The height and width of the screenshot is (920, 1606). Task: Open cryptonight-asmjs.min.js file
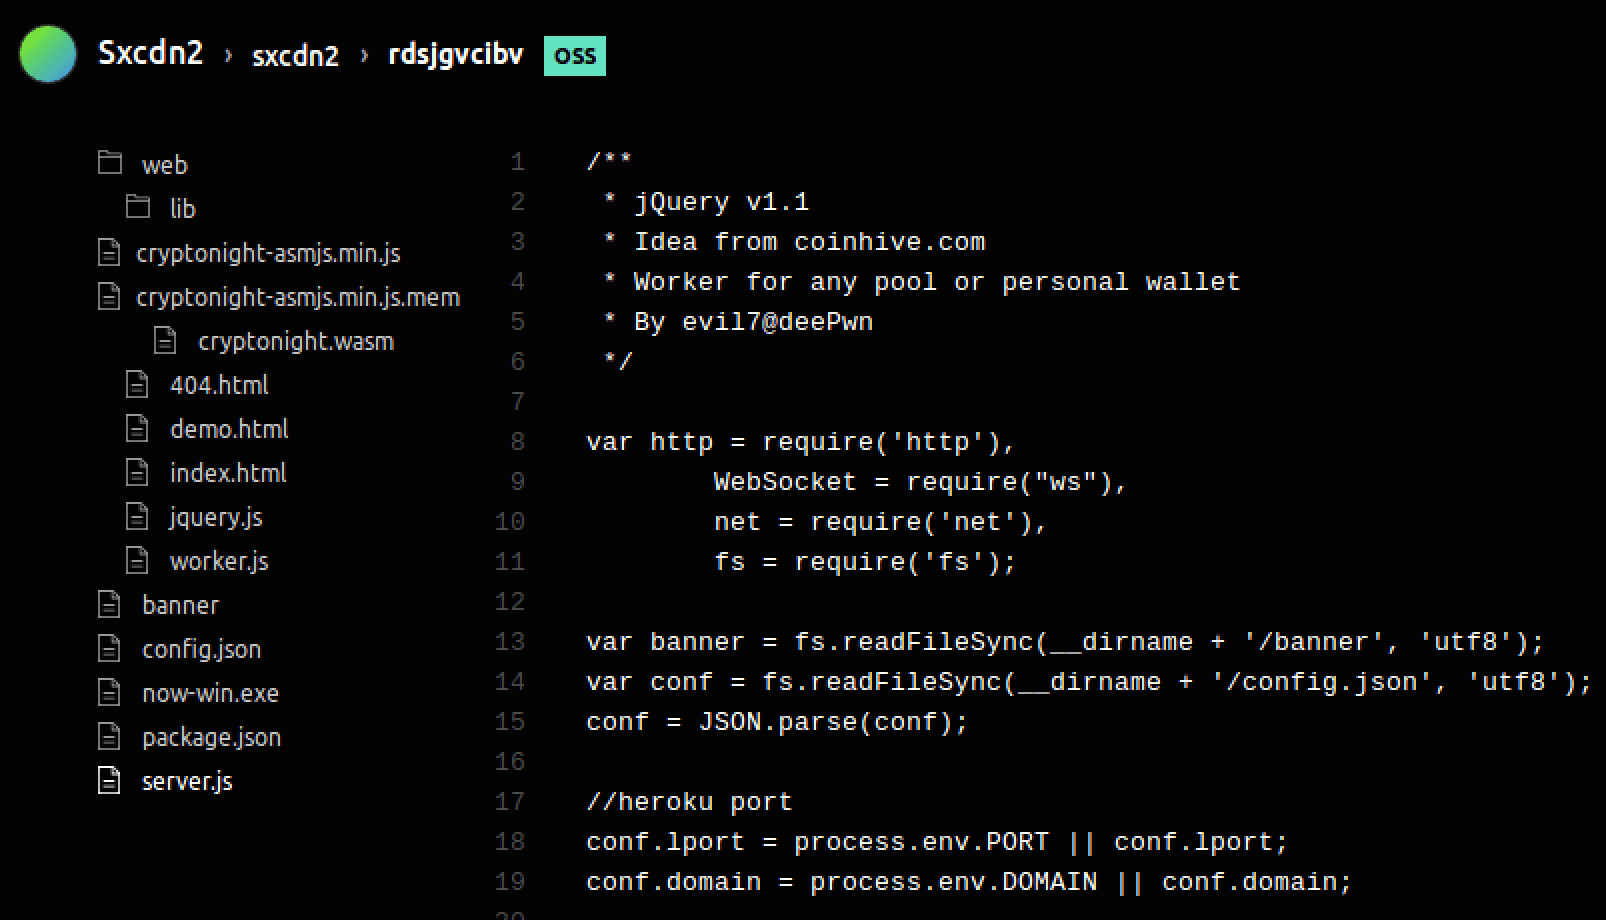pos(268,253)
